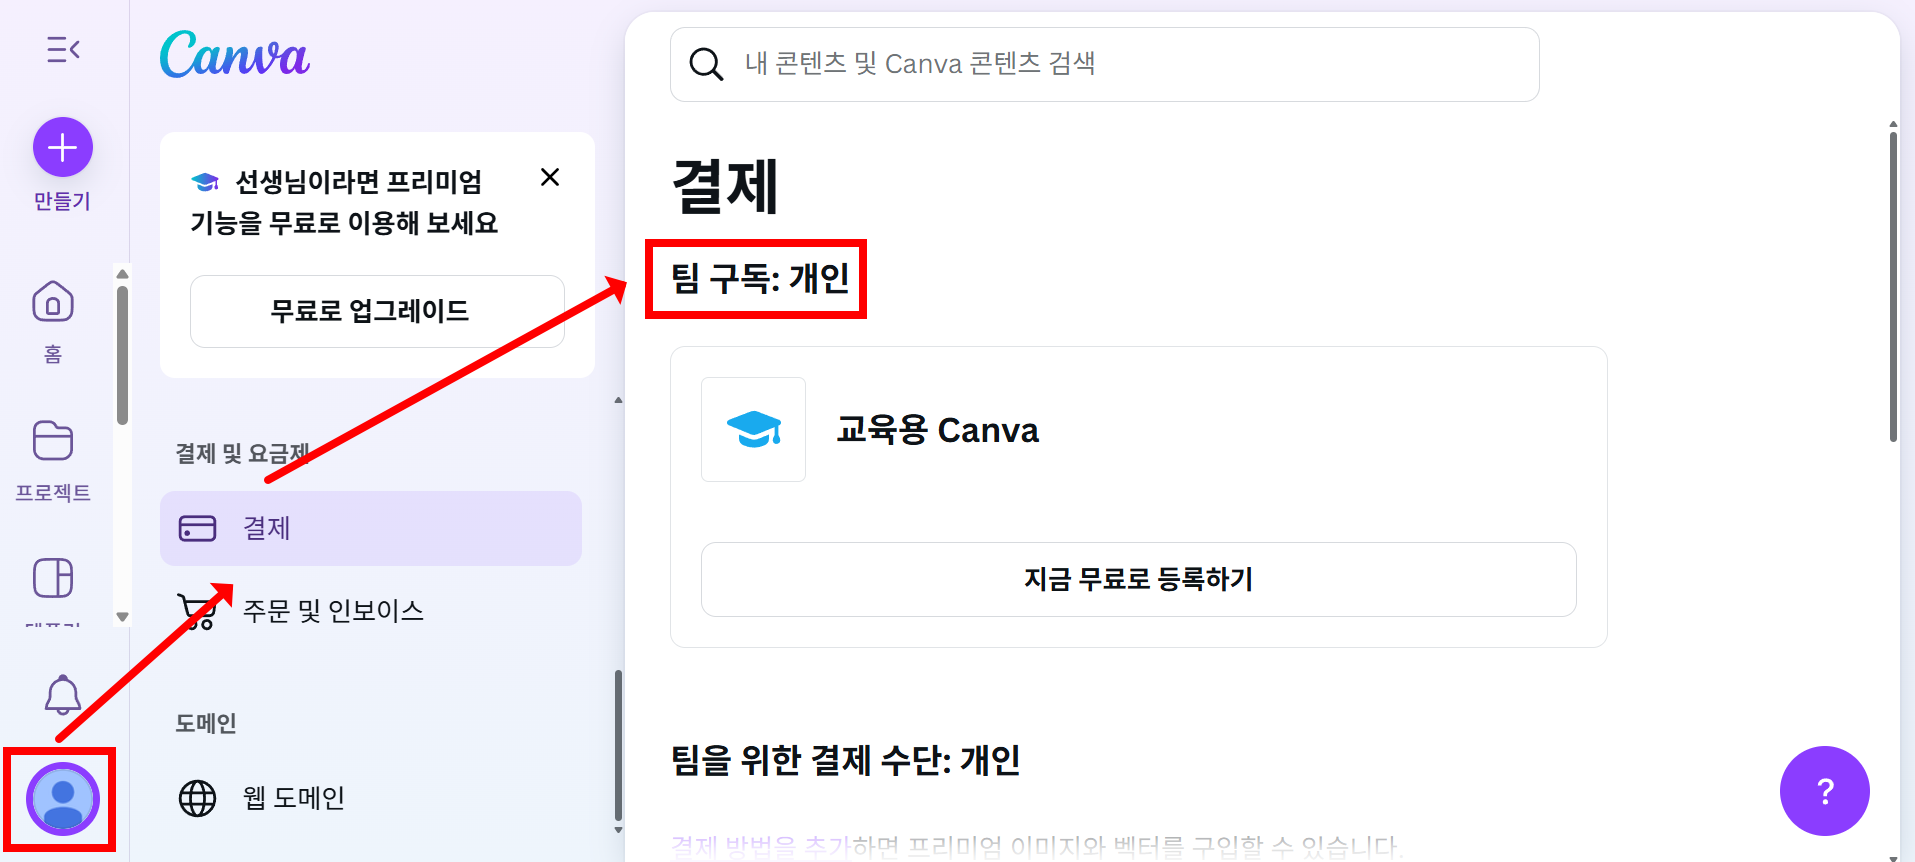Viewport: 1915px width, 862px height.
Task: Click the icon sidebar scrollbar down arrow
Action: pyautogui.click(x=122, y=617)
